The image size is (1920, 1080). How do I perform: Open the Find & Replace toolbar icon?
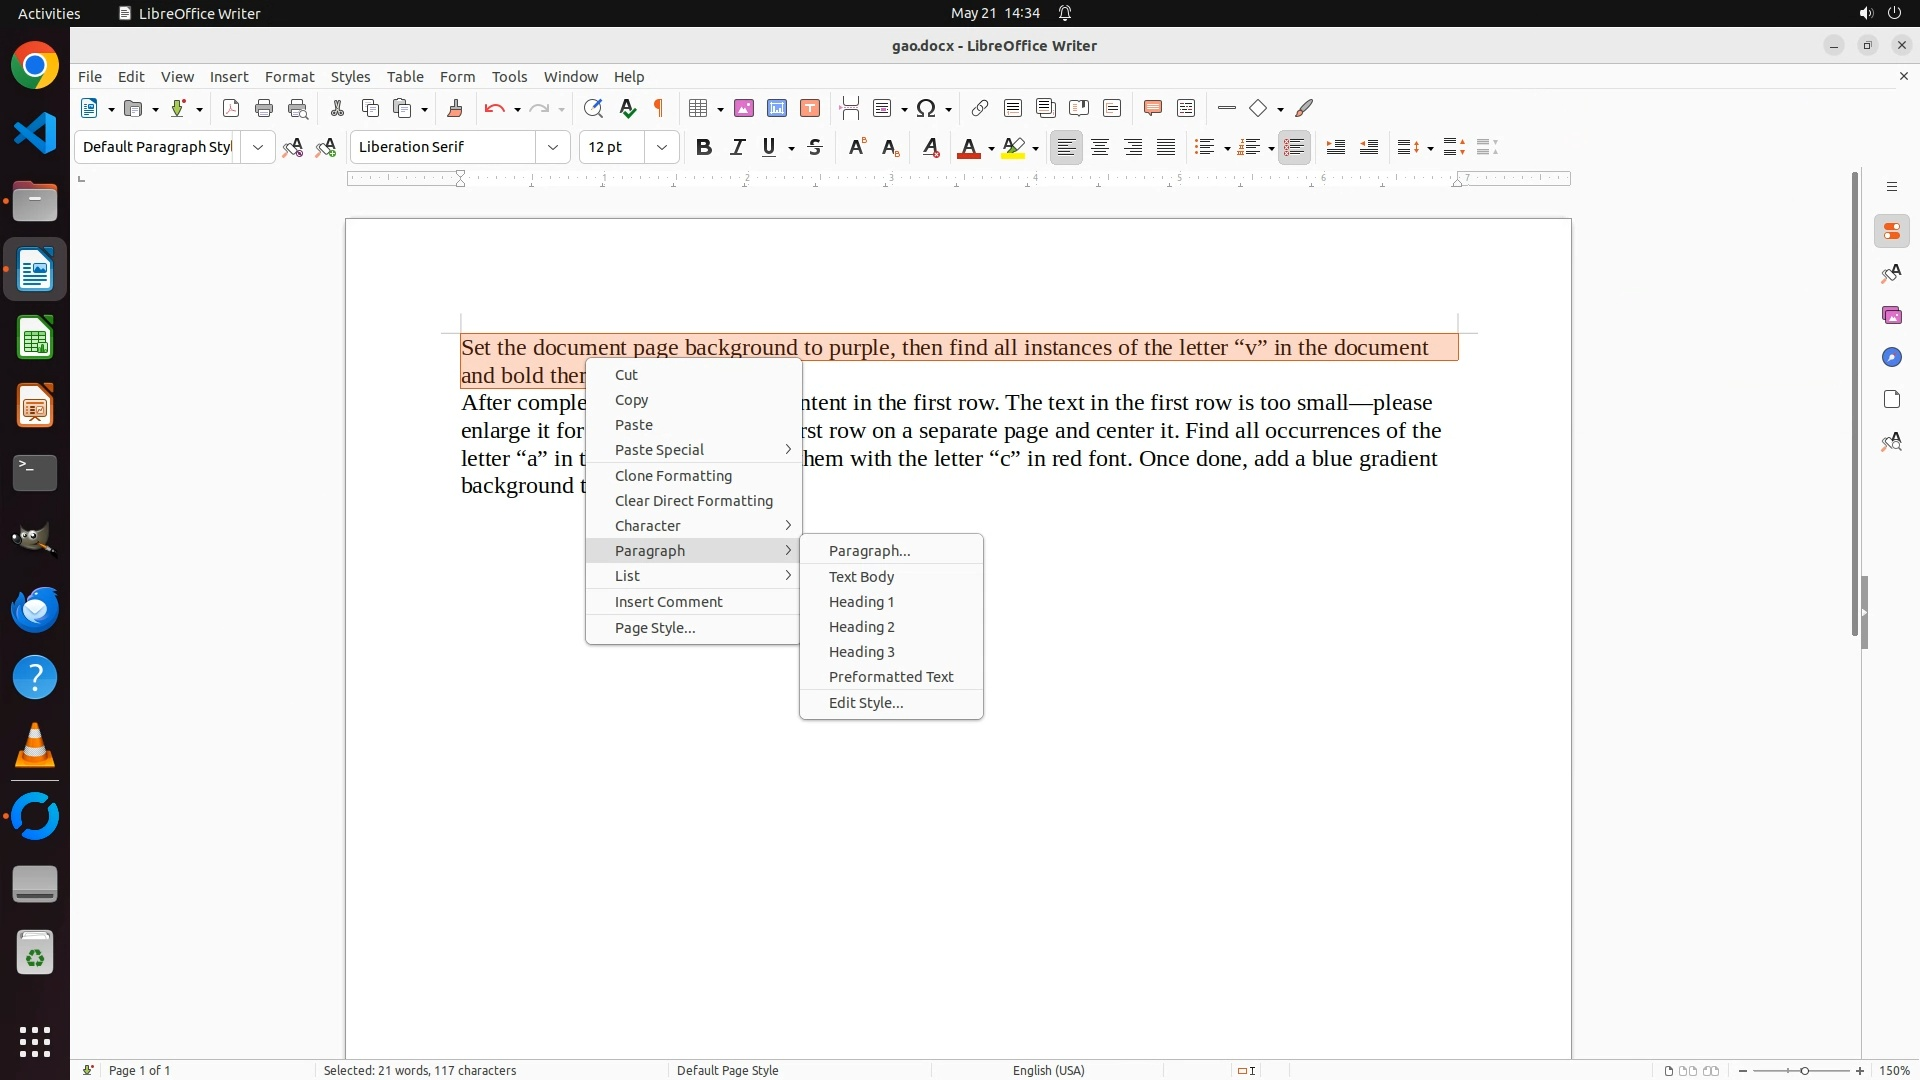pyautogui.click(x=593, y=108)
